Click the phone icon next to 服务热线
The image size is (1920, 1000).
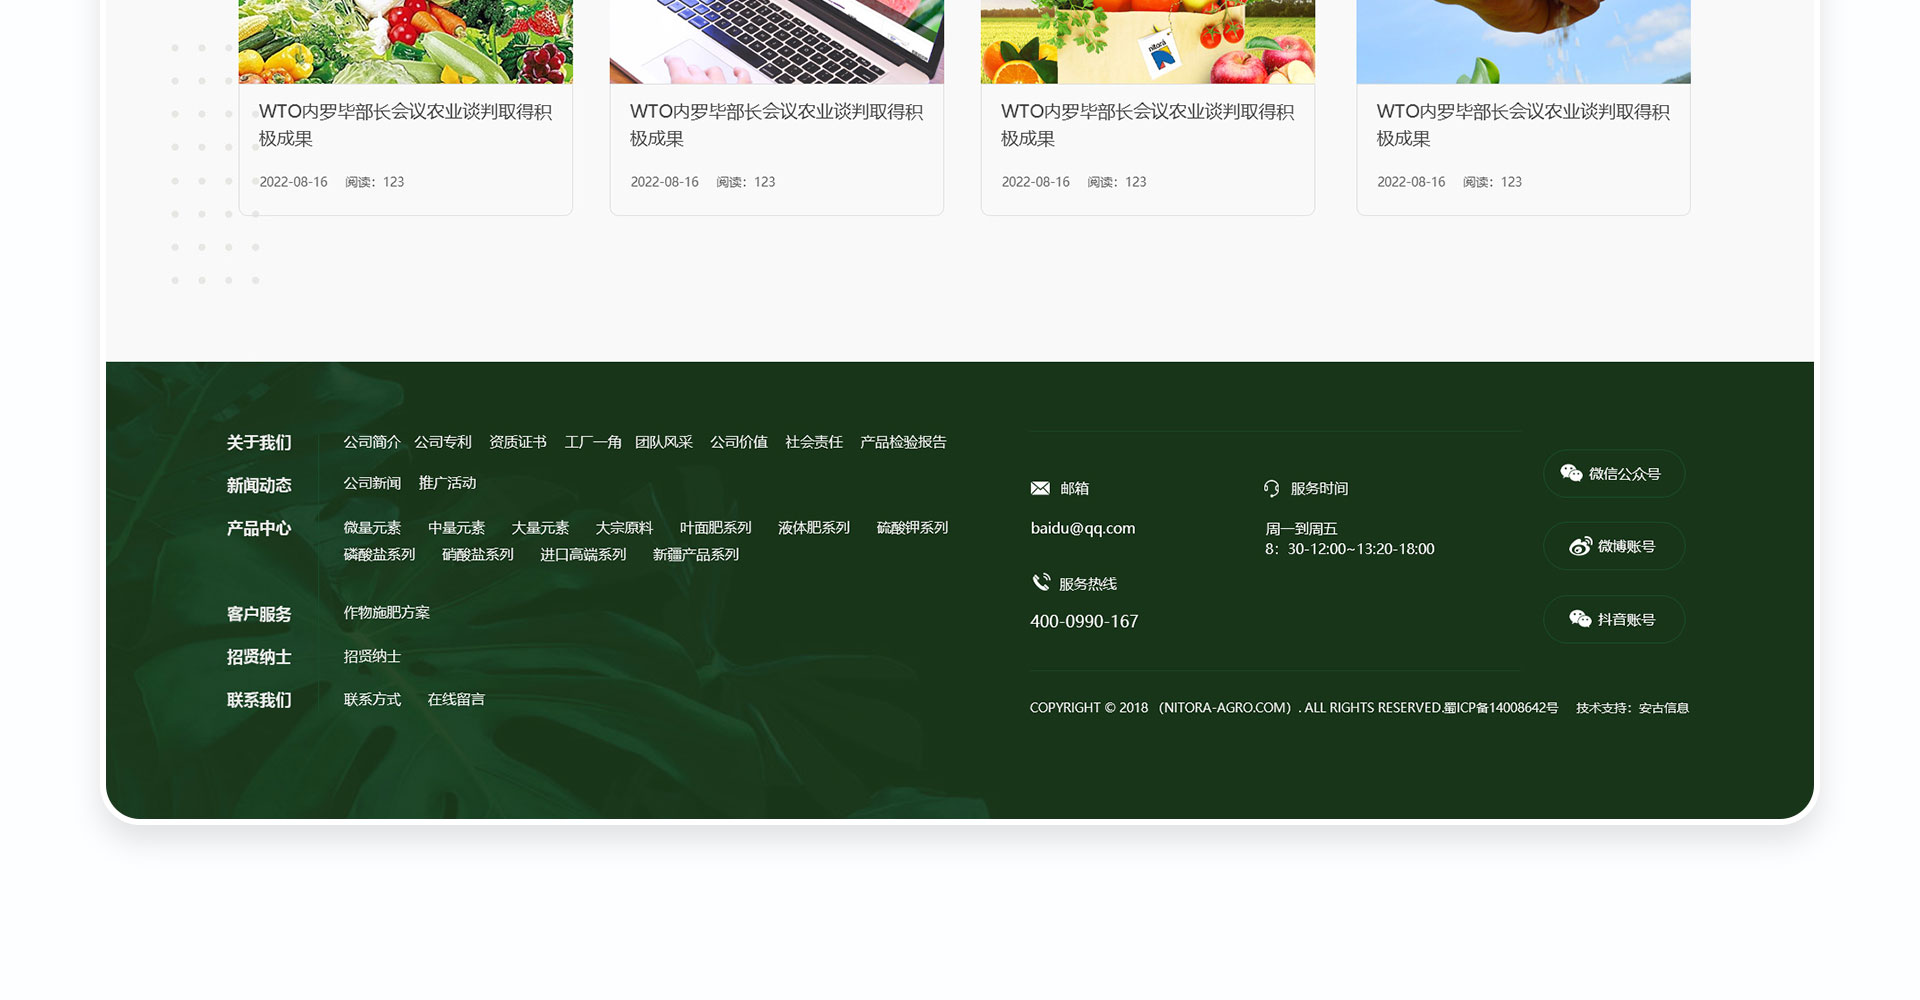[x=1041, y=582]
